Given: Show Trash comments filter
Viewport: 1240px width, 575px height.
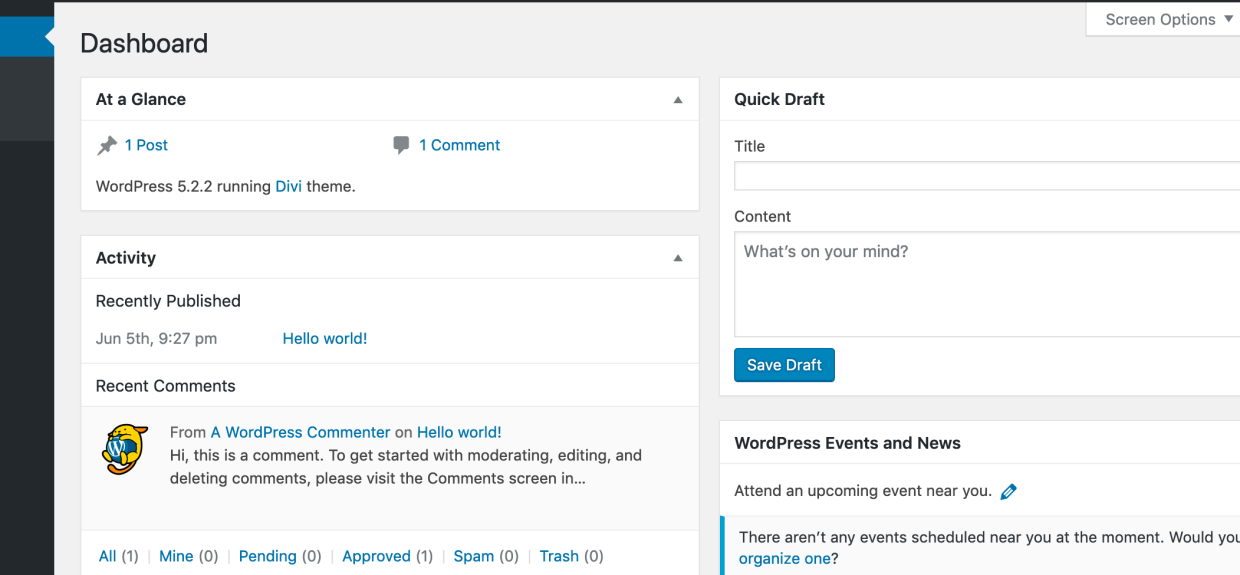Looking at the screenshot, I should tap(559, 556).
